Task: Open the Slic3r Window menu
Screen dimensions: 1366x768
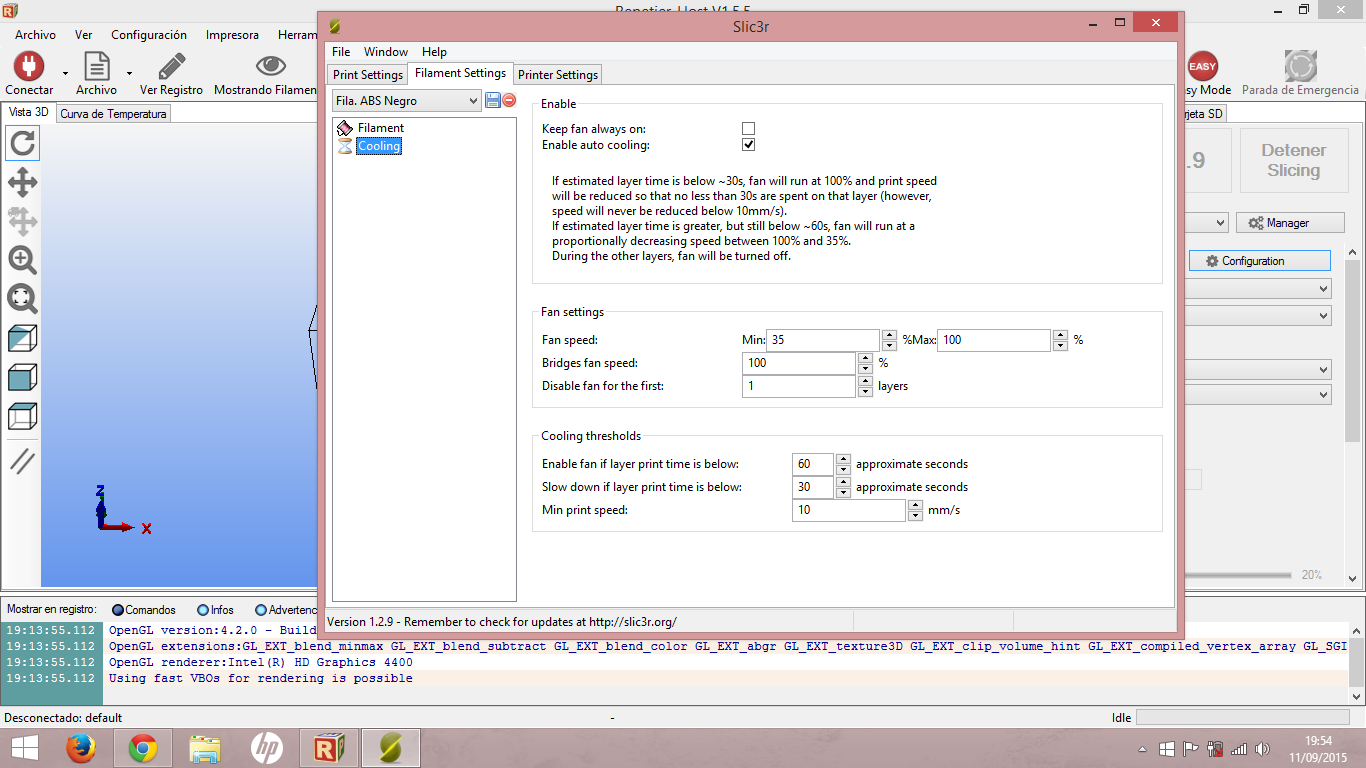Action: (386, 52)
